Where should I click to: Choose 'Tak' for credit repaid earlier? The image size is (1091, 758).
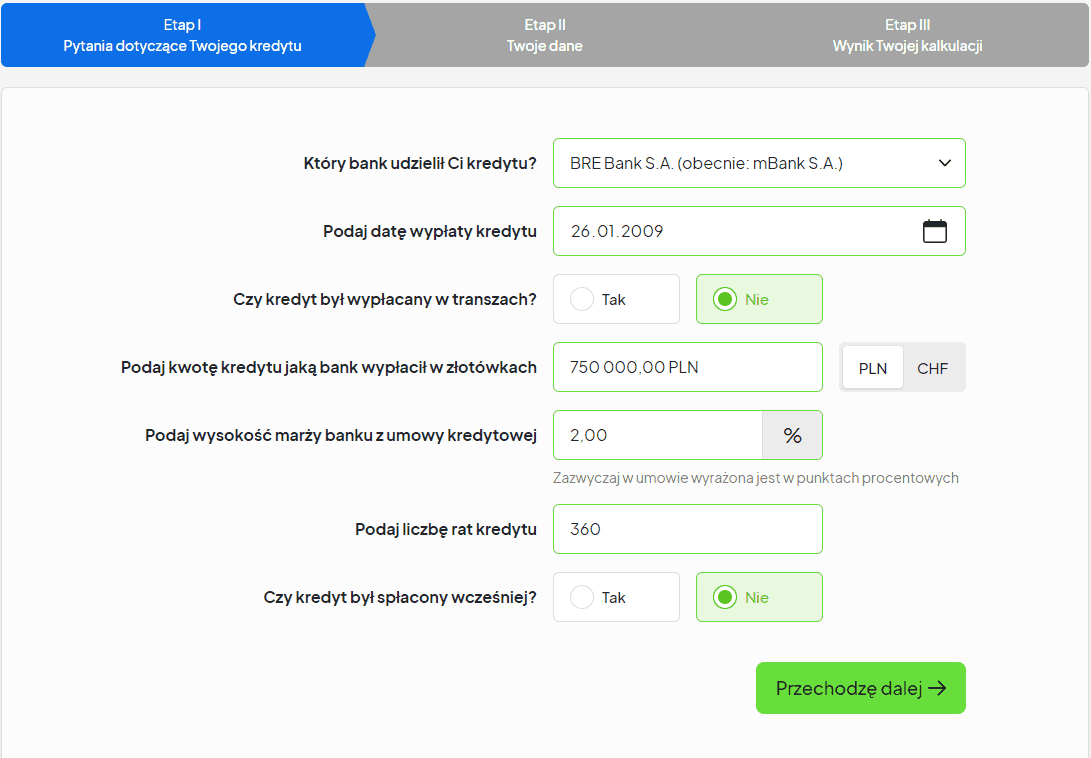(616, 597)
